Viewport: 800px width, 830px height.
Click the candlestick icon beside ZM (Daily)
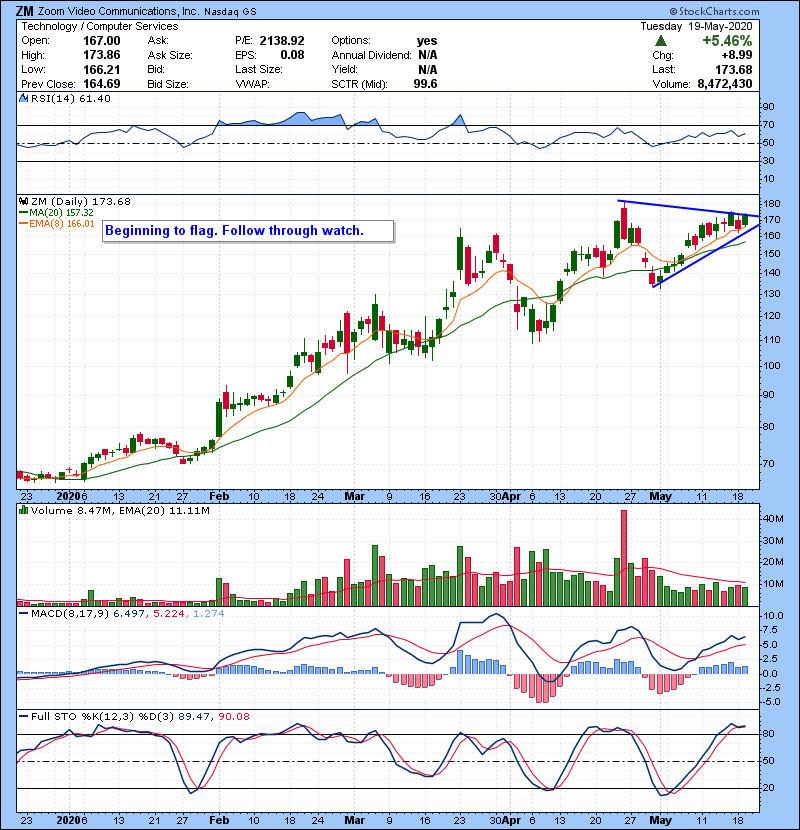tap(23, 201)
